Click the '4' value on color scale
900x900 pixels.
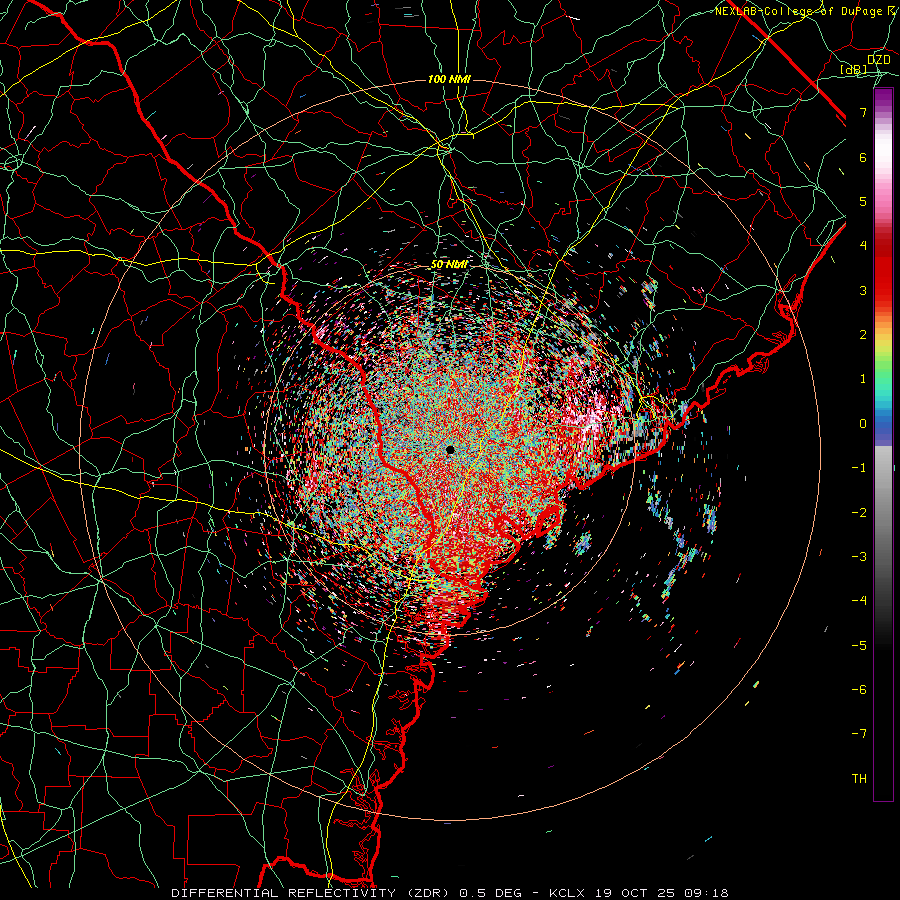point(863,246)
